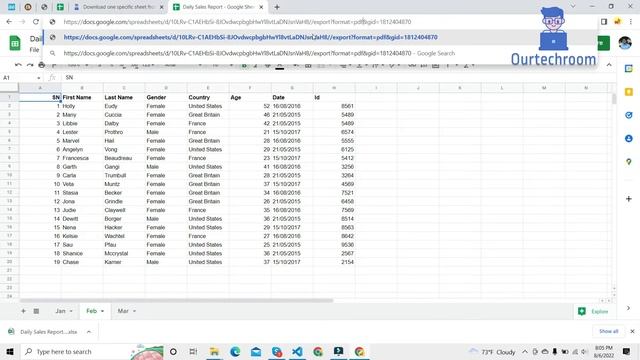
Task: Select the cell containing Mccrystal
Action: pyautogui.click(x=124, y=253)
